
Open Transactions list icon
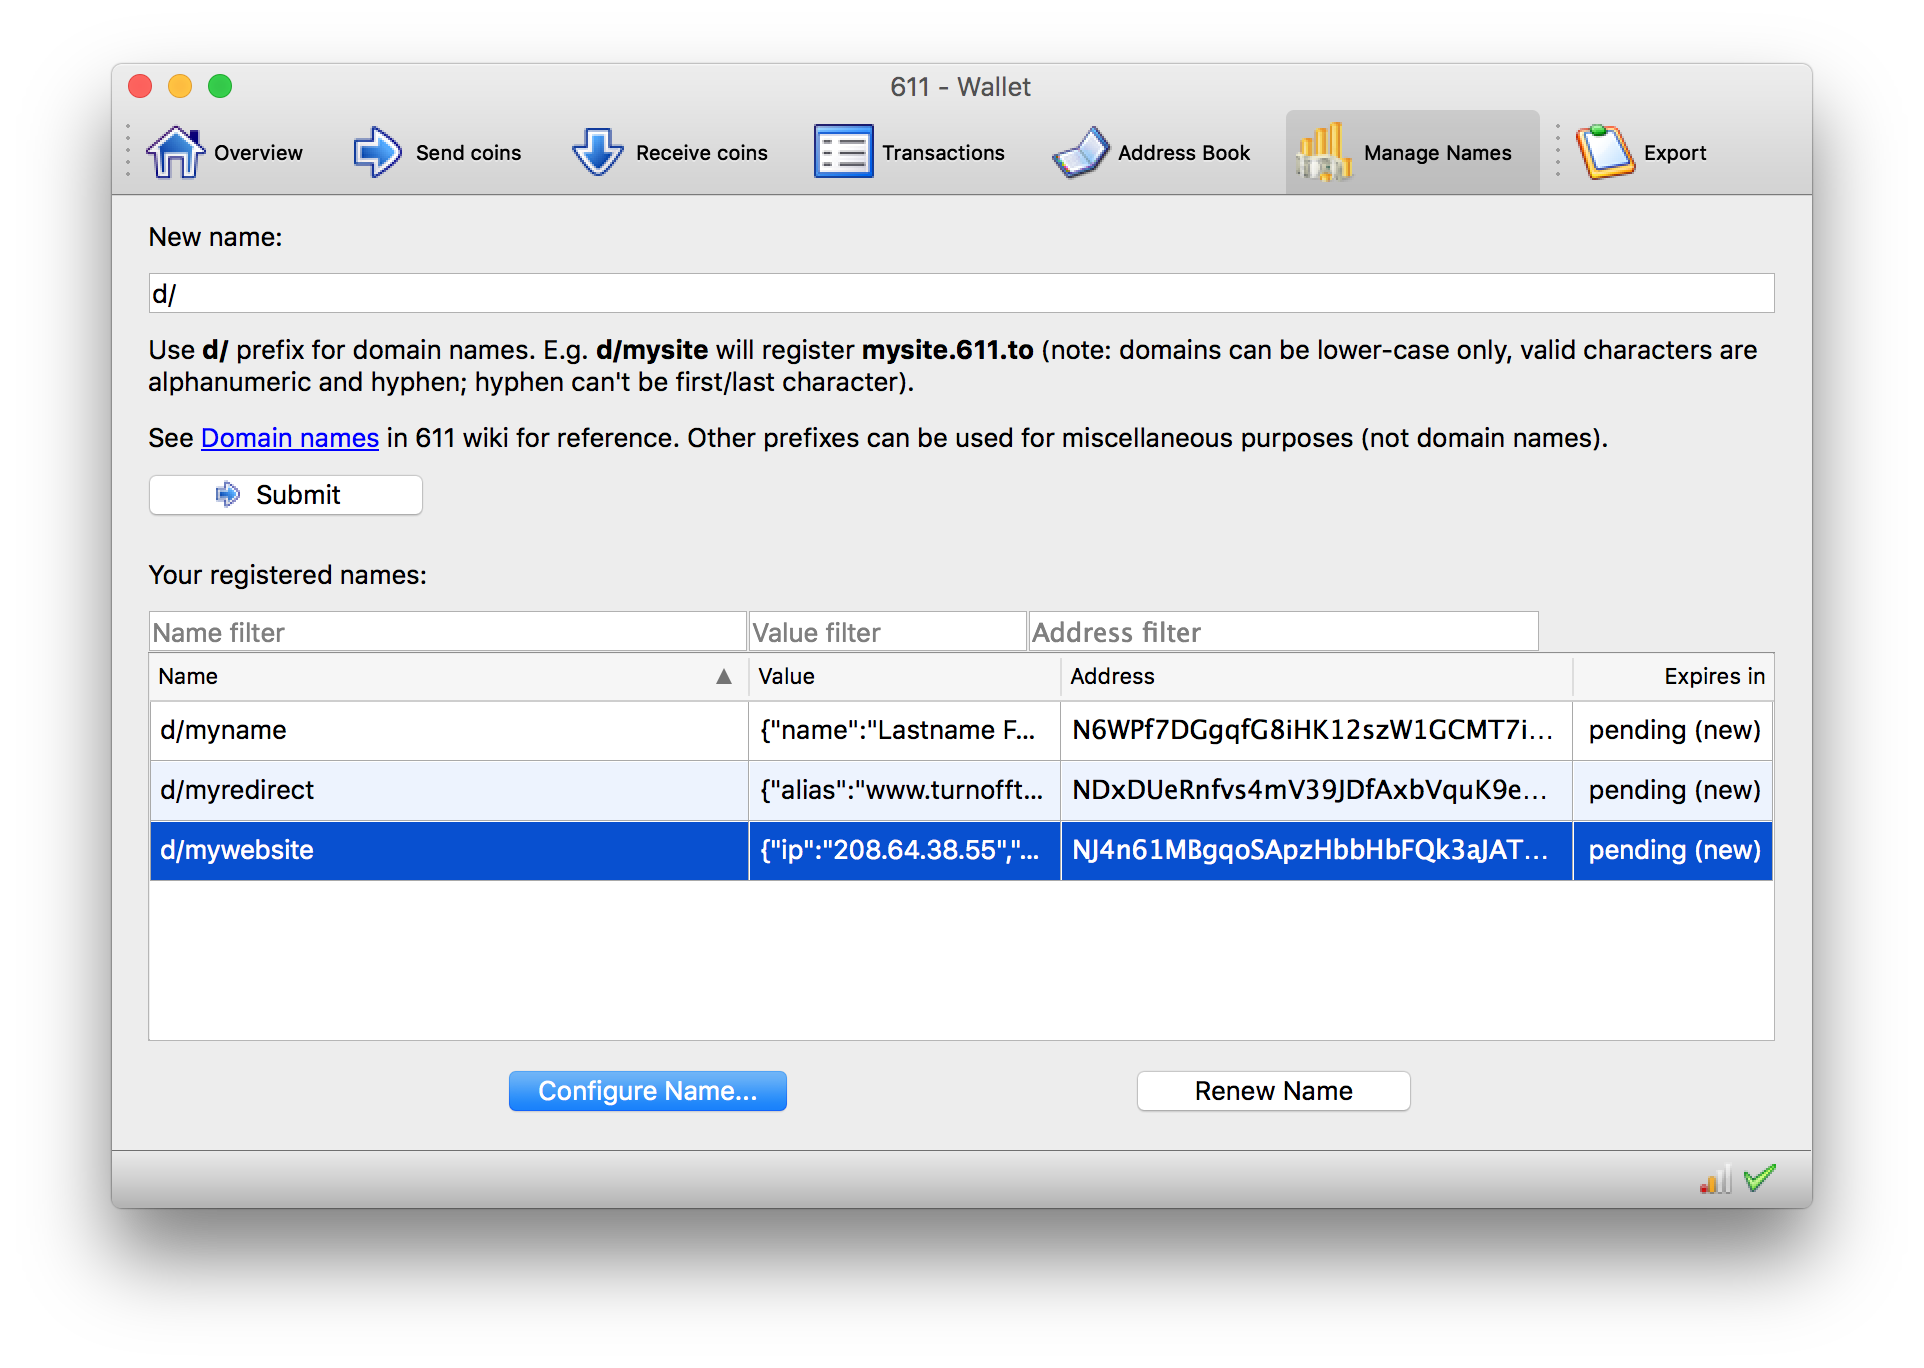click(843, 153)
